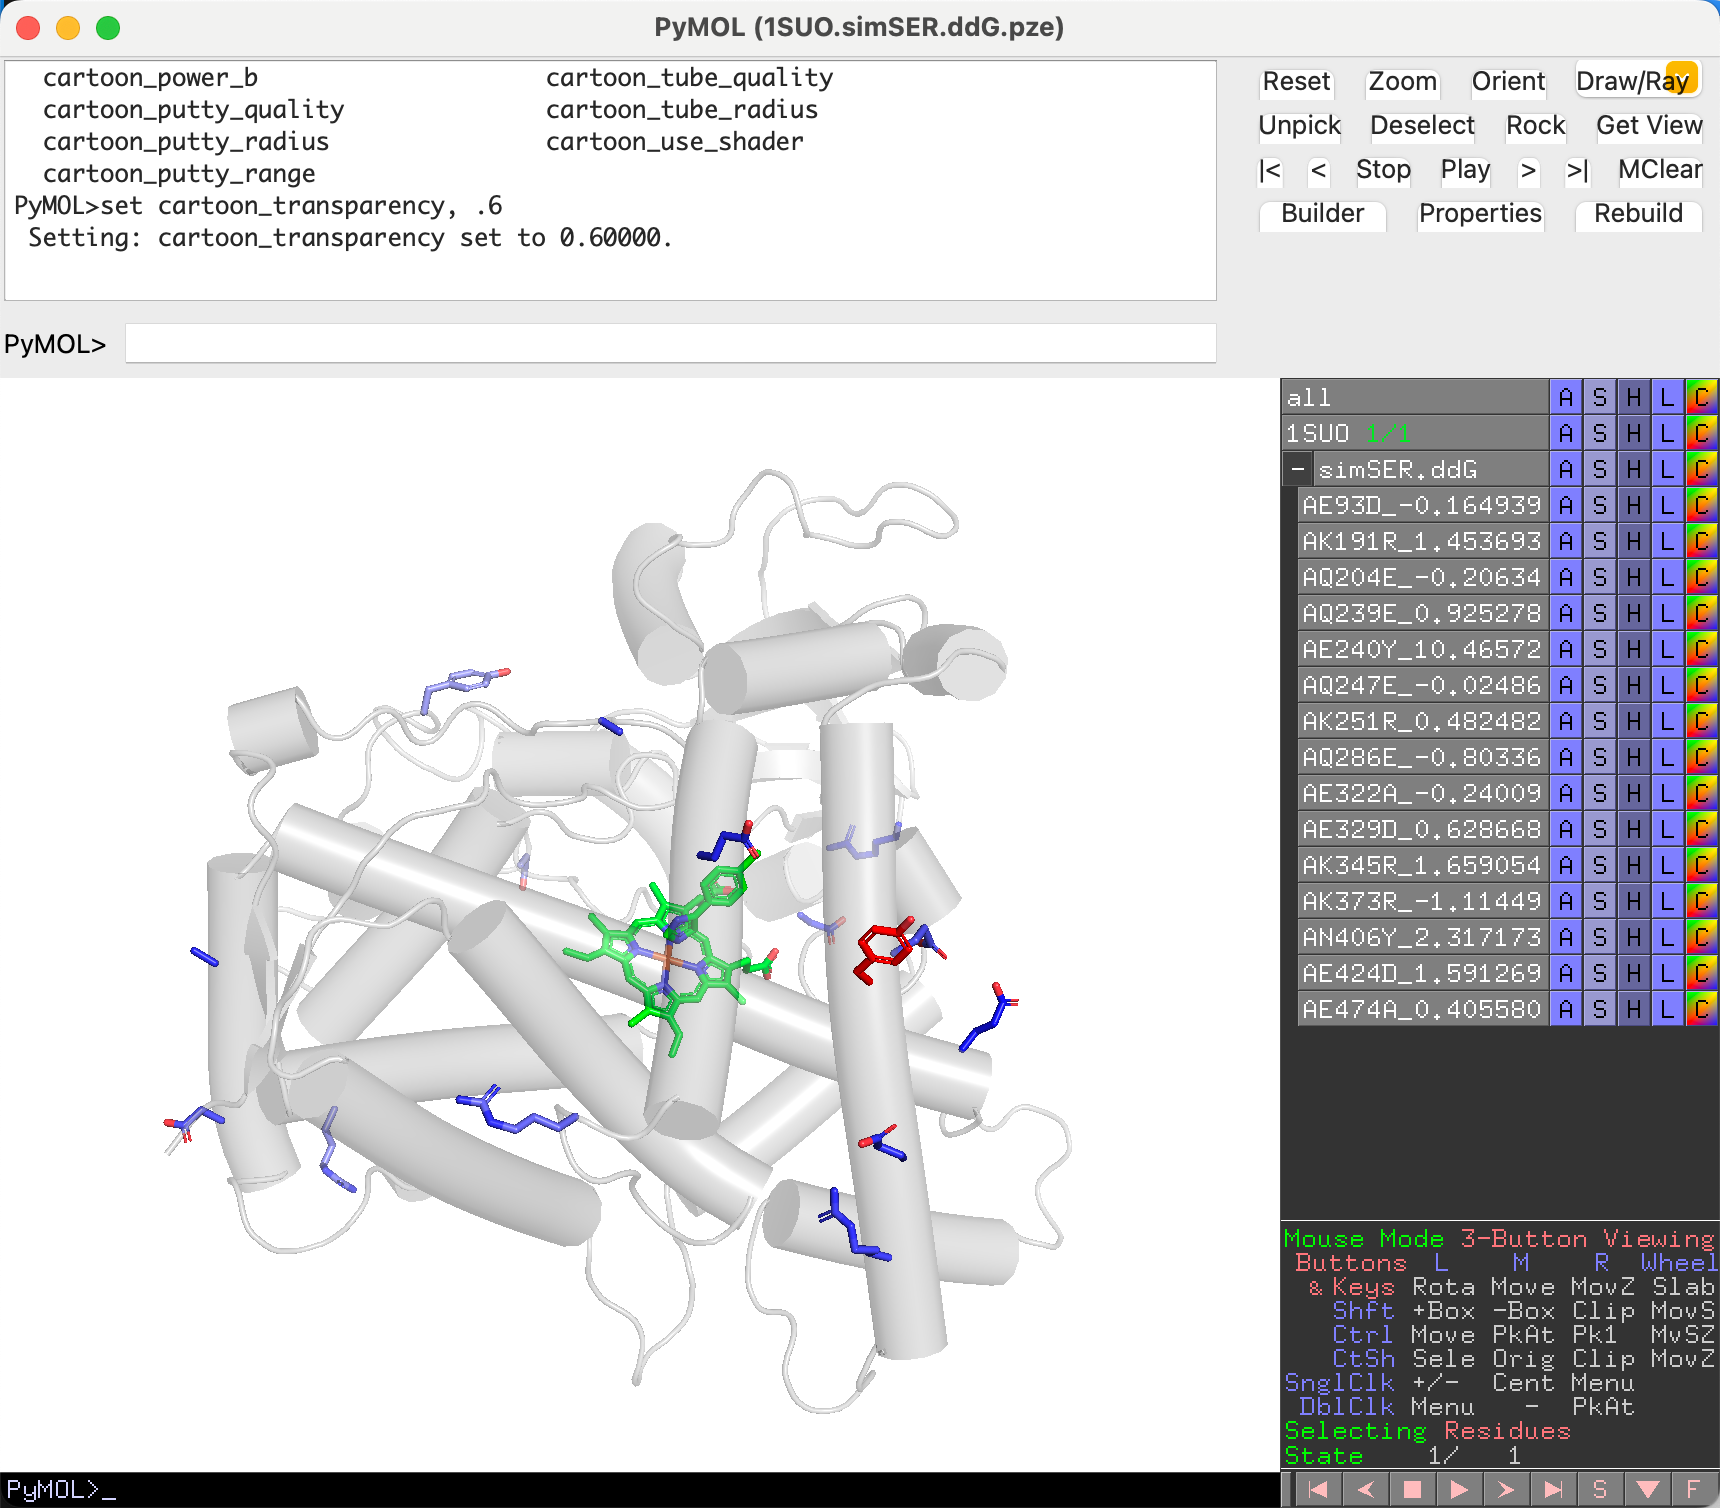Click the Zoom button
This screenshot has height=1508, width=1720.
point(1402,81)
